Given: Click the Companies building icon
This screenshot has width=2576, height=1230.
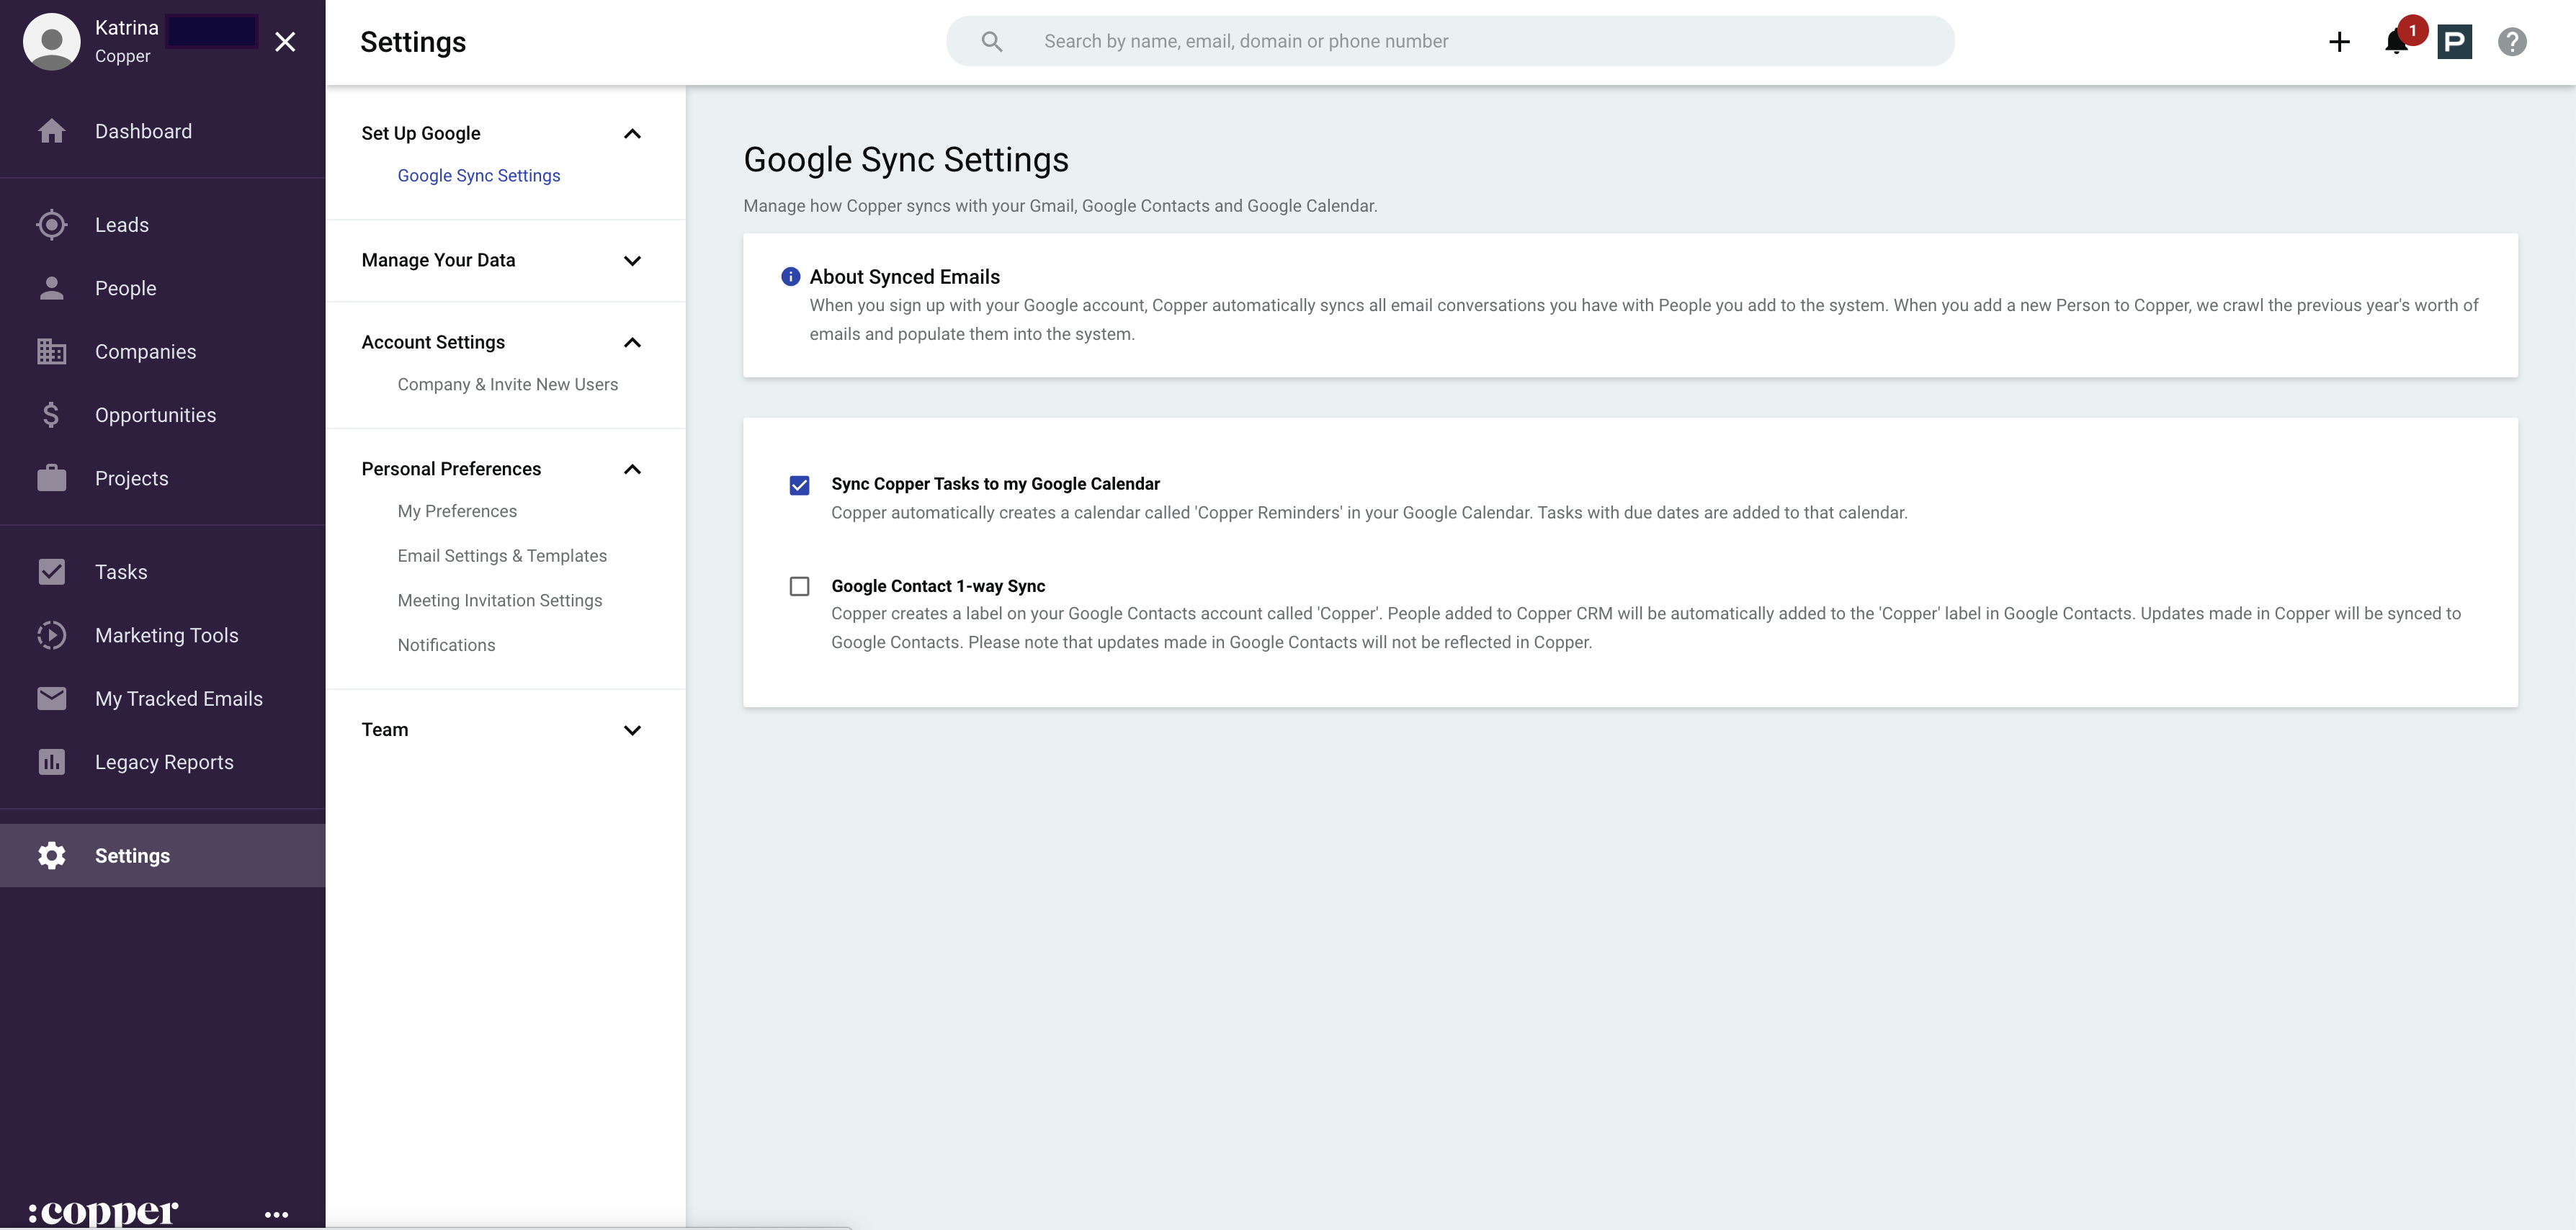Looking at the screenshot, I should click(51, 352).
